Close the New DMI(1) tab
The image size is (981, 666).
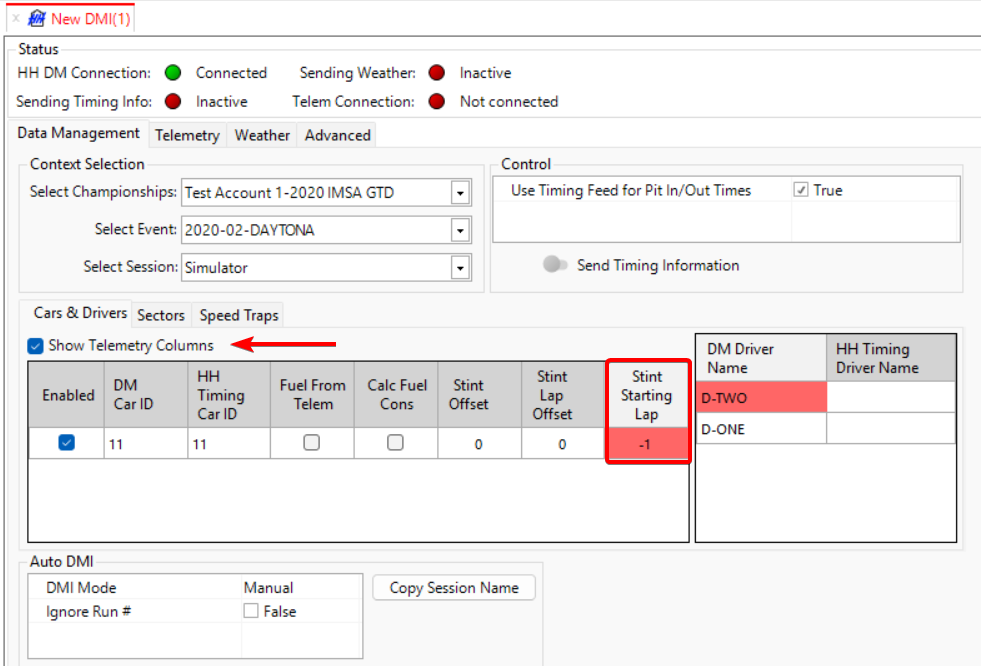(15, 19)
